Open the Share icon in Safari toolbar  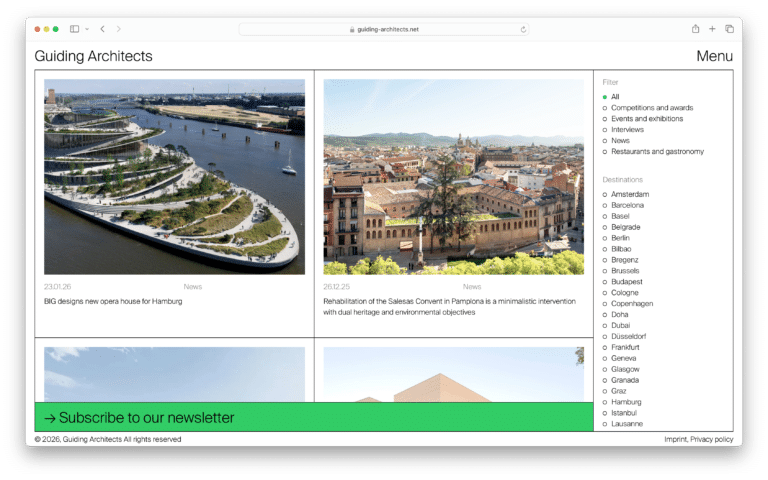click(x=695, y=29)
